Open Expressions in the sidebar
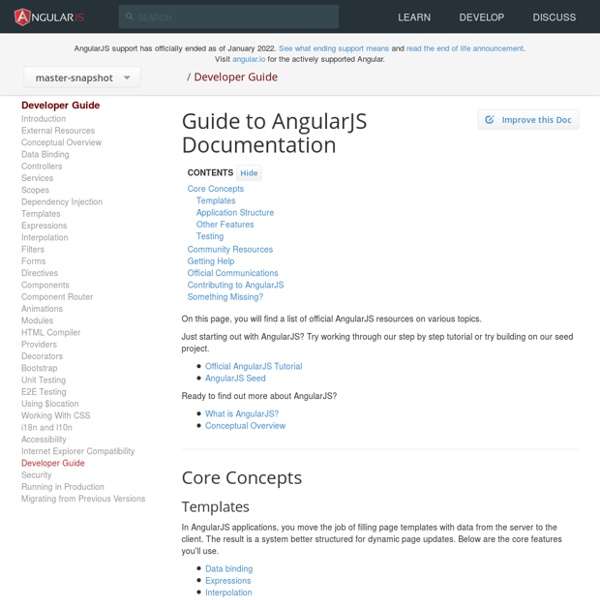 point(44,225)
